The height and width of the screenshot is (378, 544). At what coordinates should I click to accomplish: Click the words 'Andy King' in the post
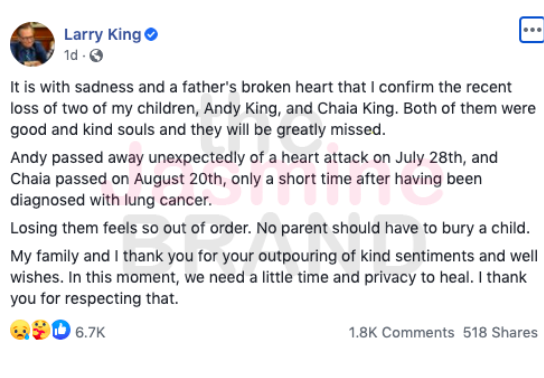242,109
